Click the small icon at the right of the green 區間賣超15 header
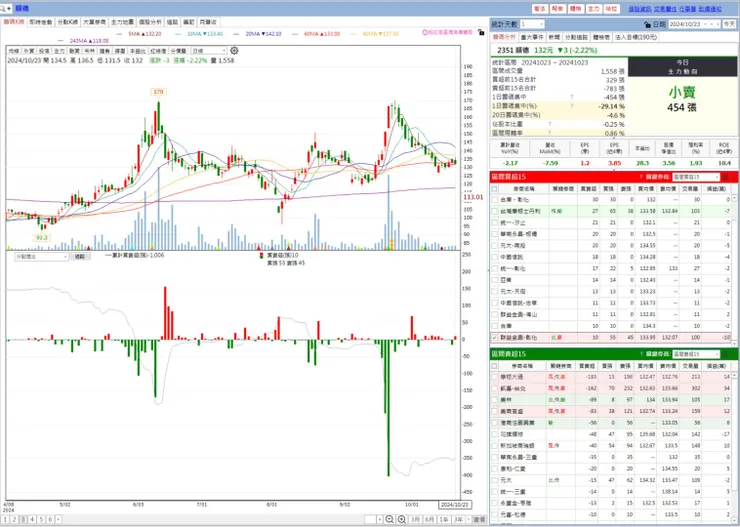The image size is (740, 527). (x=726, y=354)
